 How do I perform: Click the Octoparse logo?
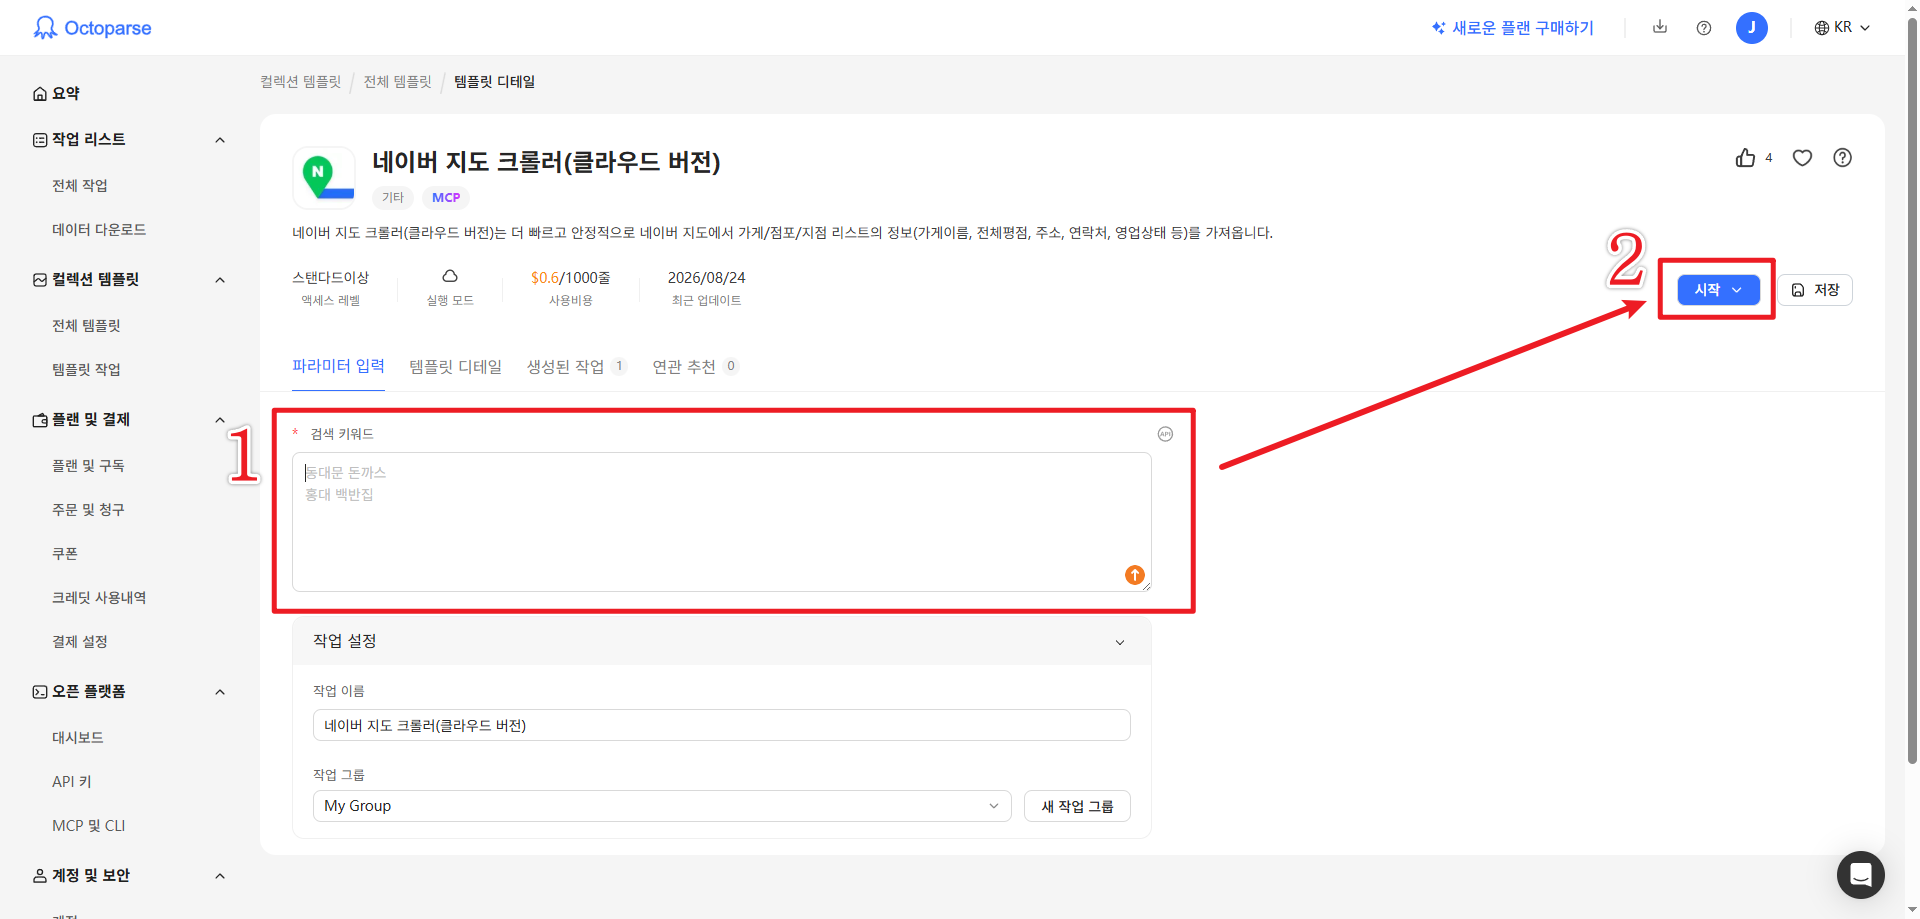(x=92, y=28)
